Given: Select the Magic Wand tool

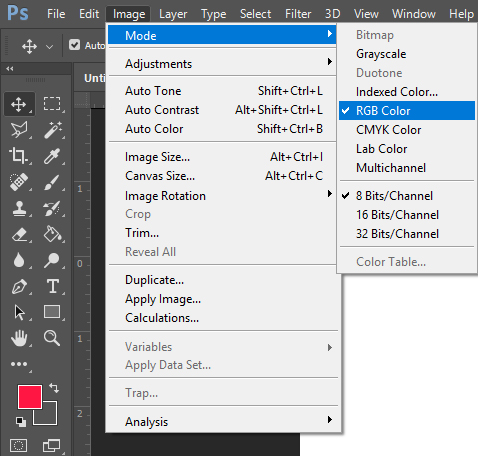Looking at the screenshot, I should click(x=52, y=130).
